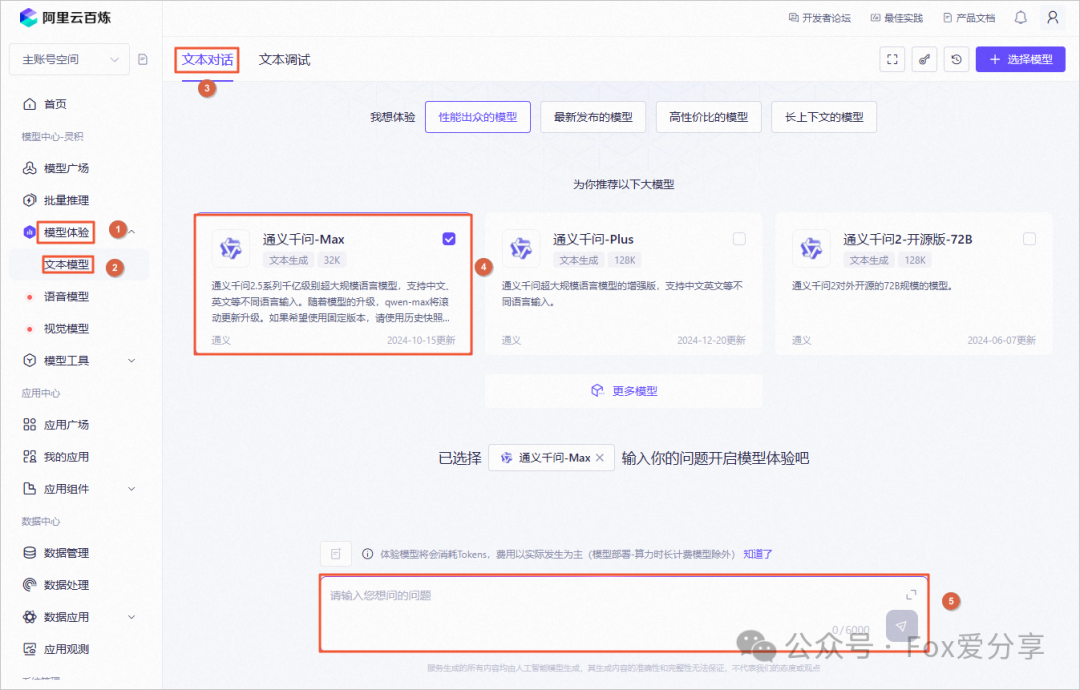
Task: Click the info icon beside token notice
Action: (x=368, y=554)
